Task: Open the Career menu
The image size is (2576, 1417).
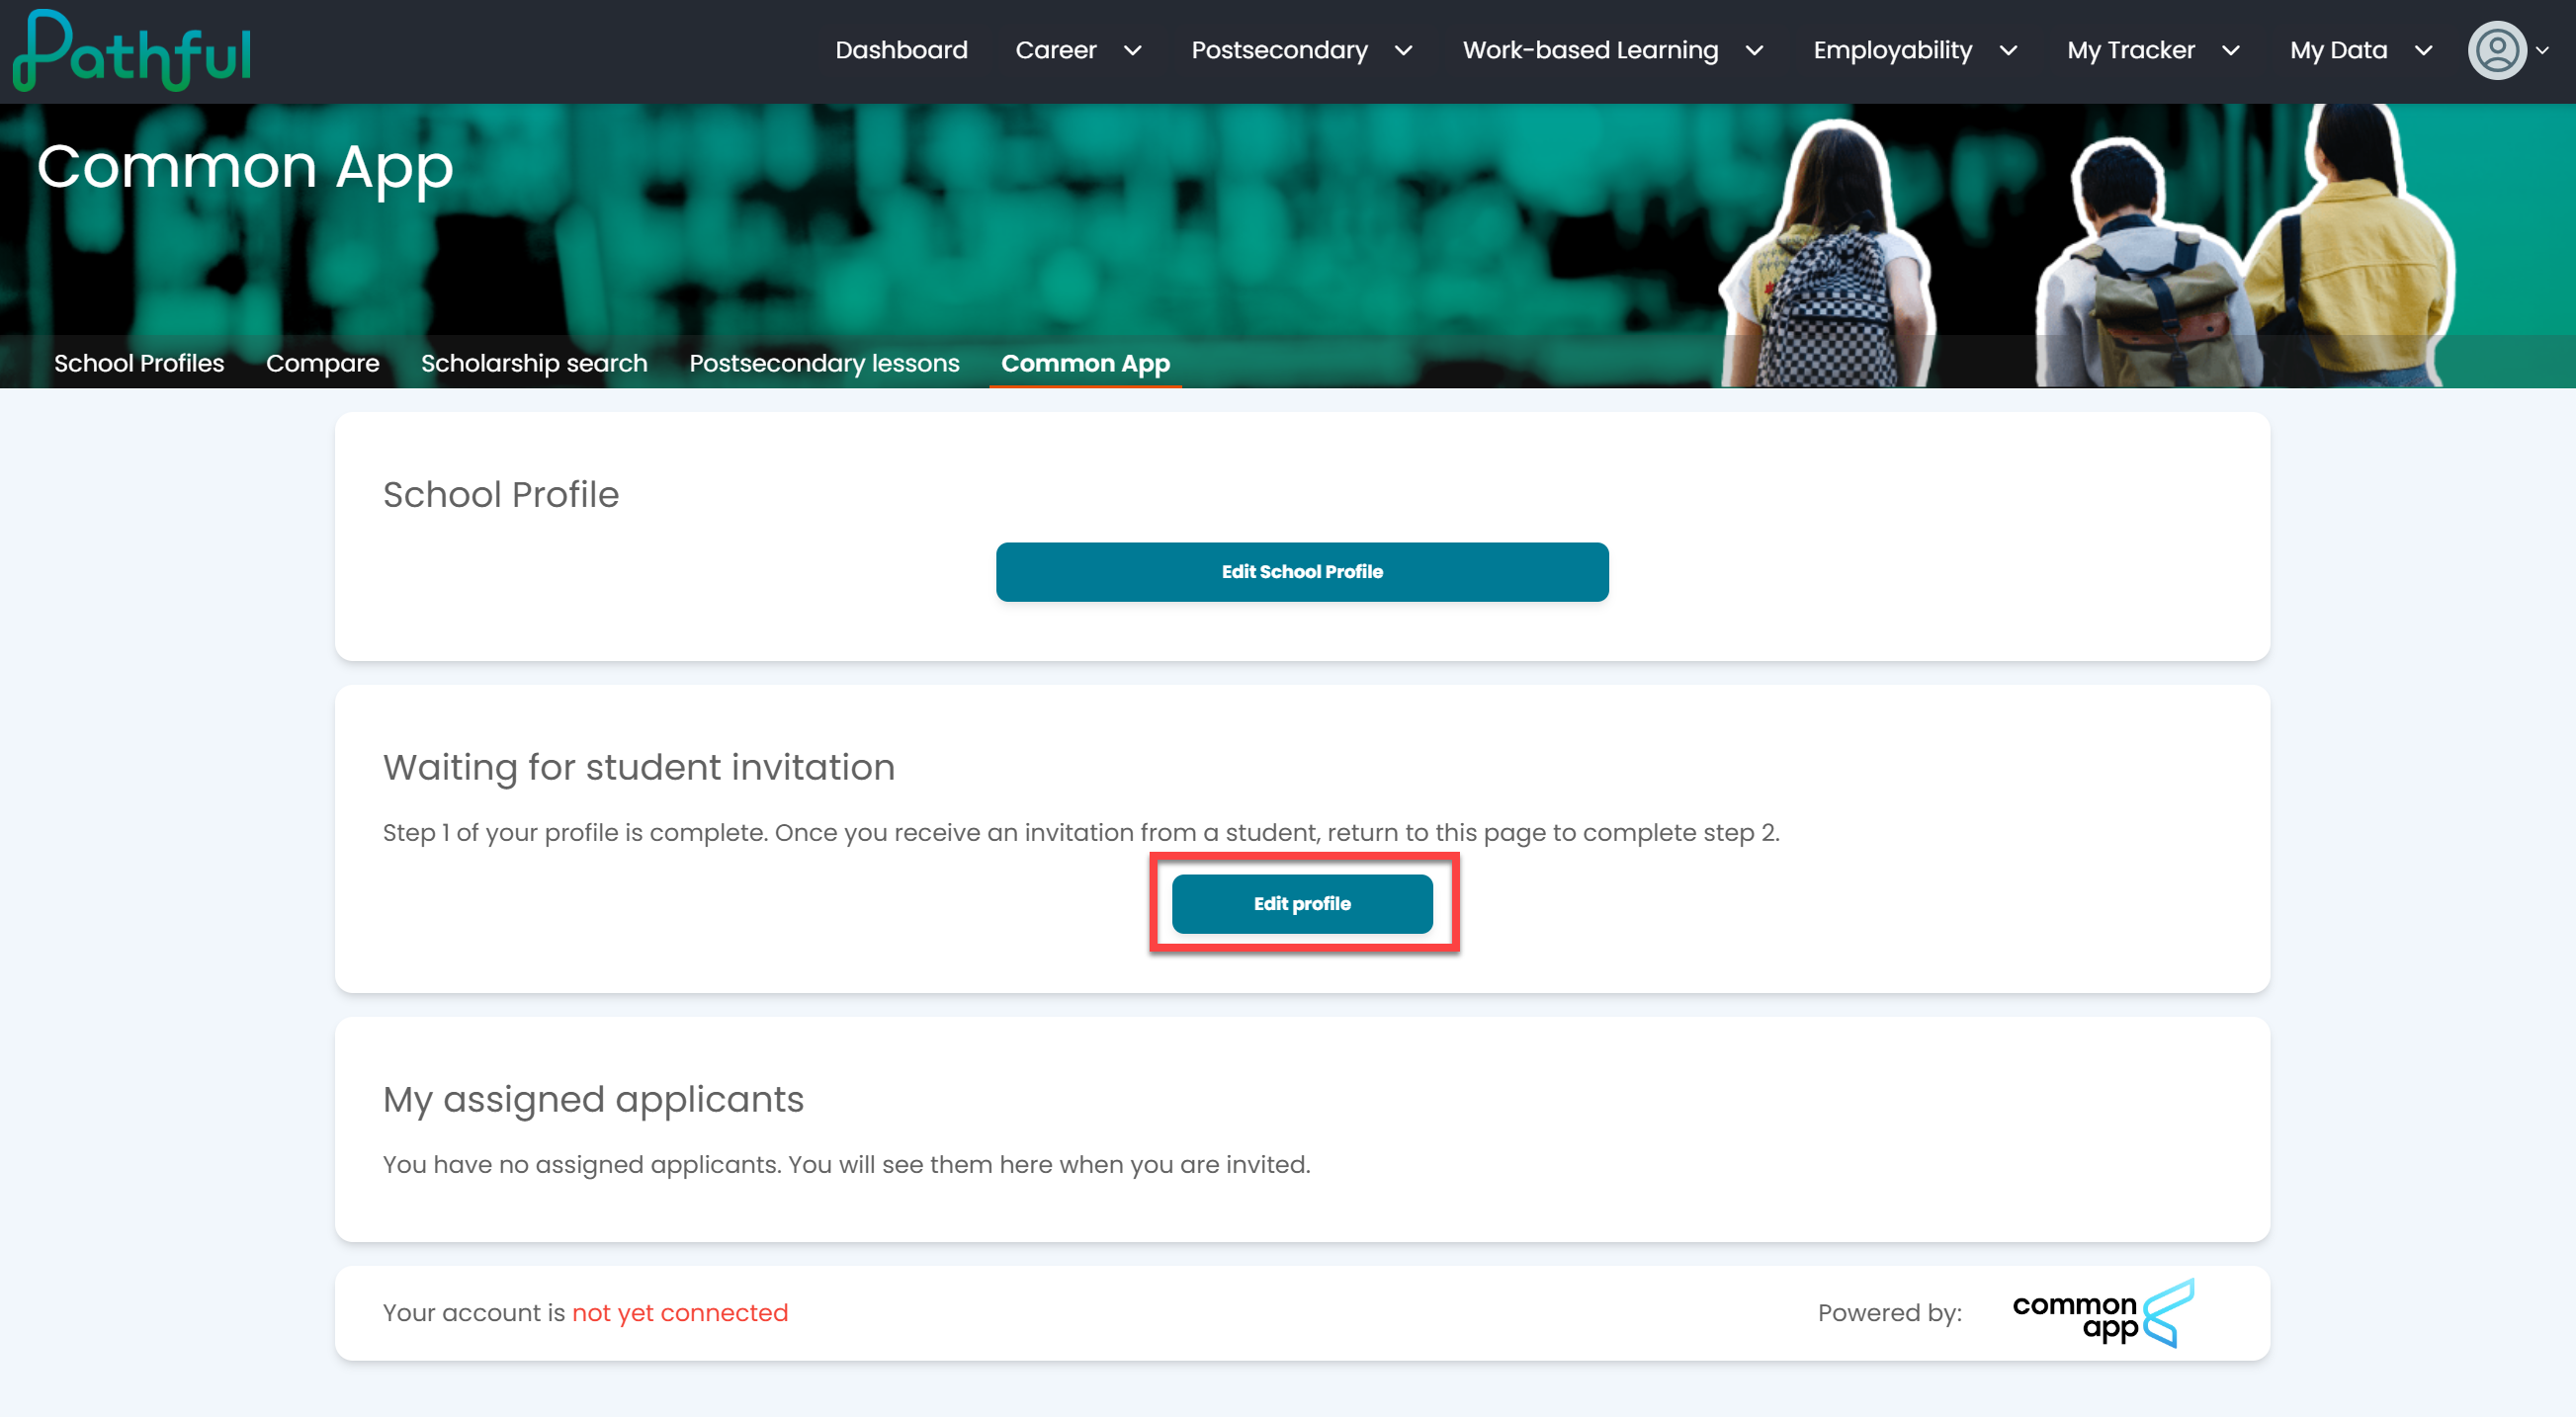Action: pos(1056,50)
